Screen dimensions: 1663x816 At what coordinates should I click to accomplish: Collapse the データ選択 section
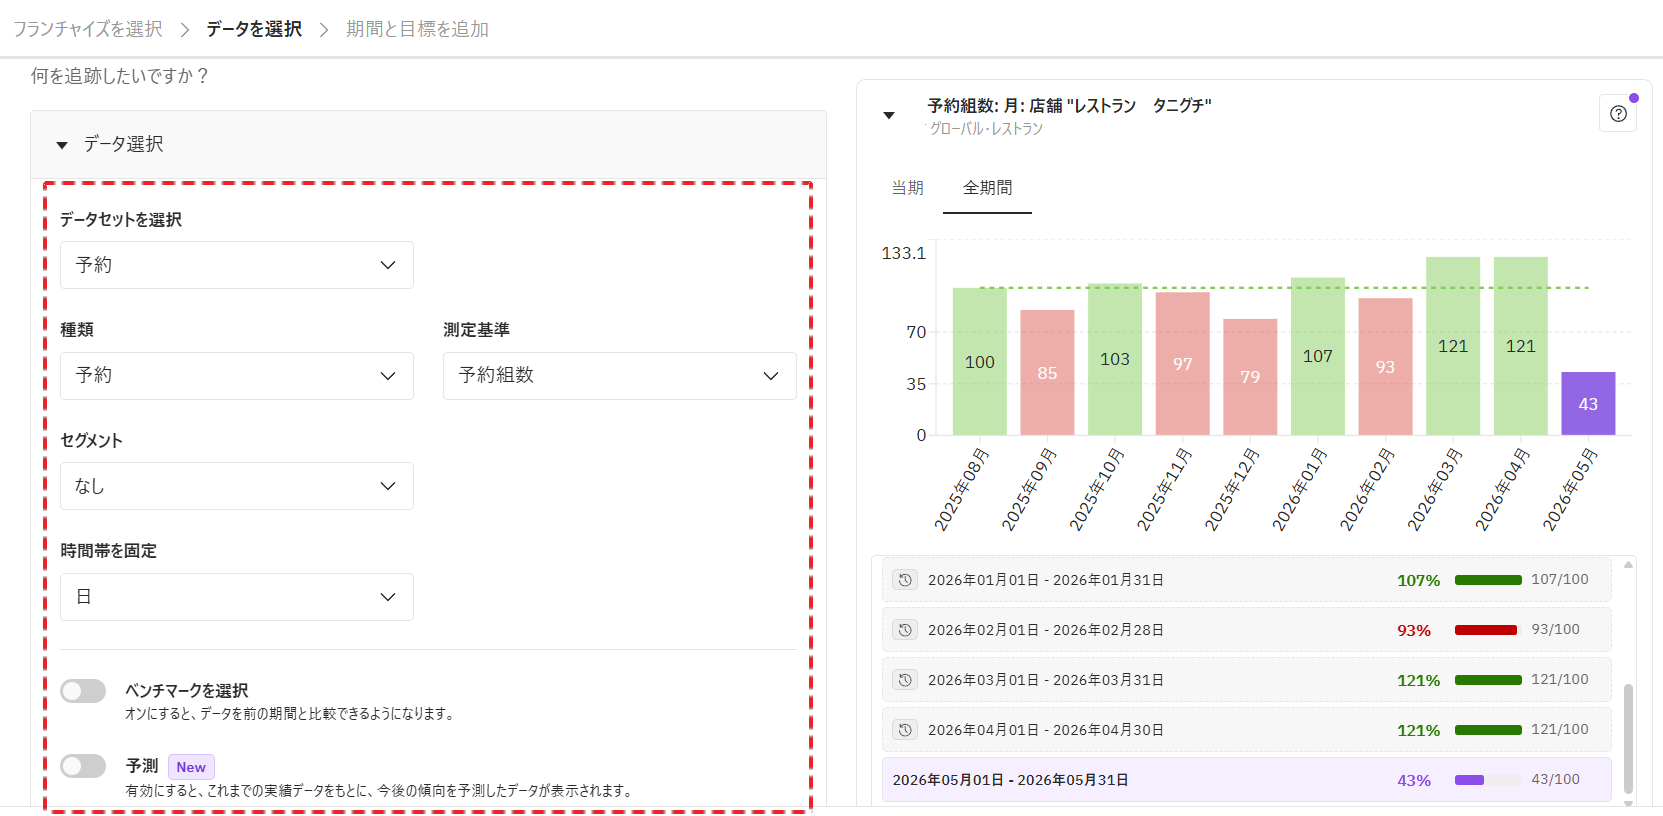point(62,145)
